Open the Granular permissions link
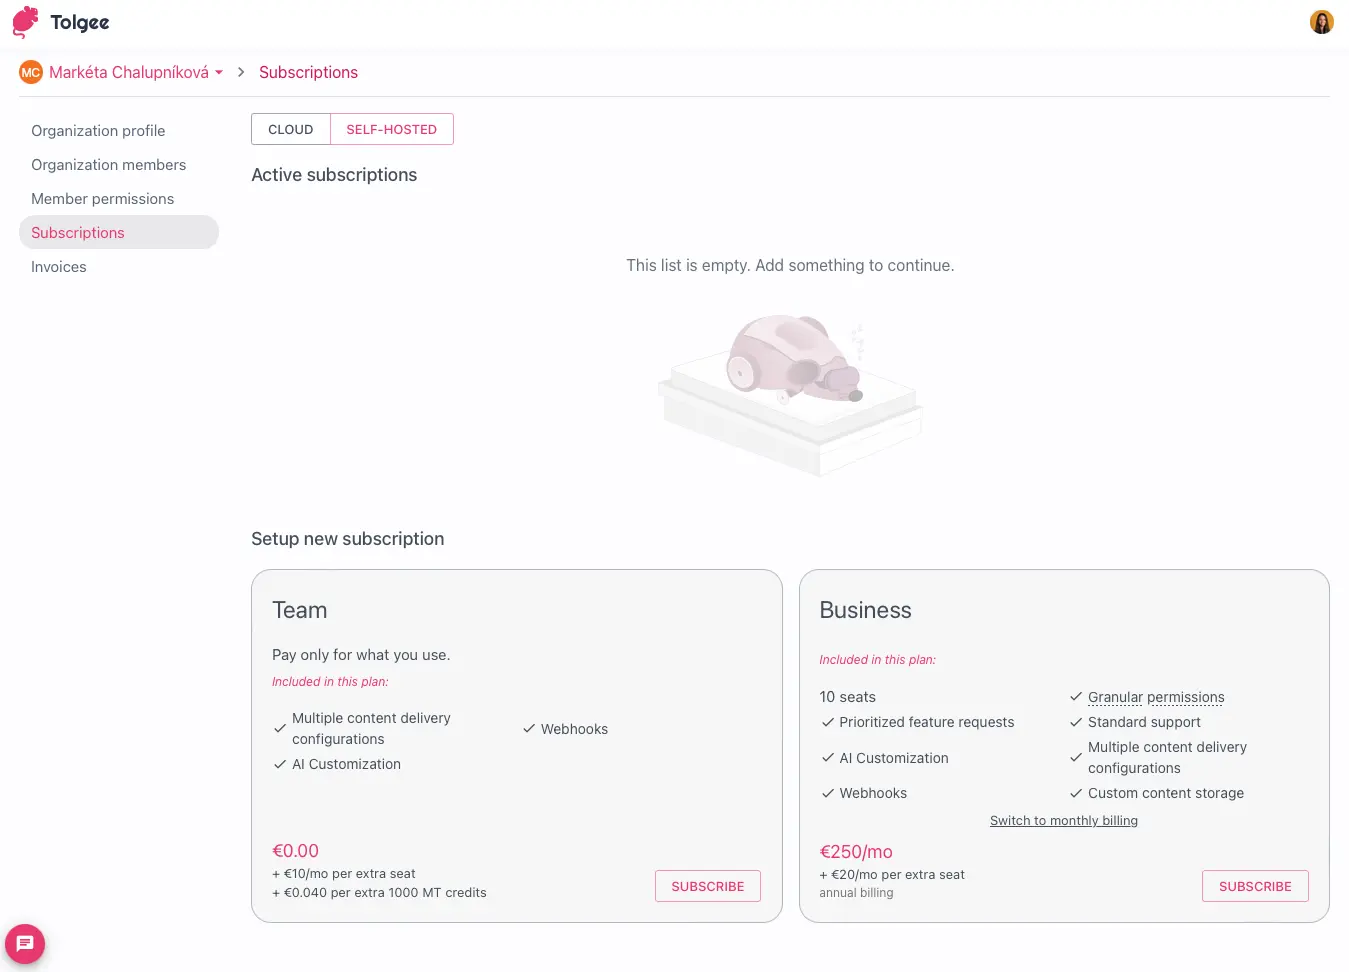Image resolution: width=1349 pixels, height=972 pixels. click(1156, 697)
